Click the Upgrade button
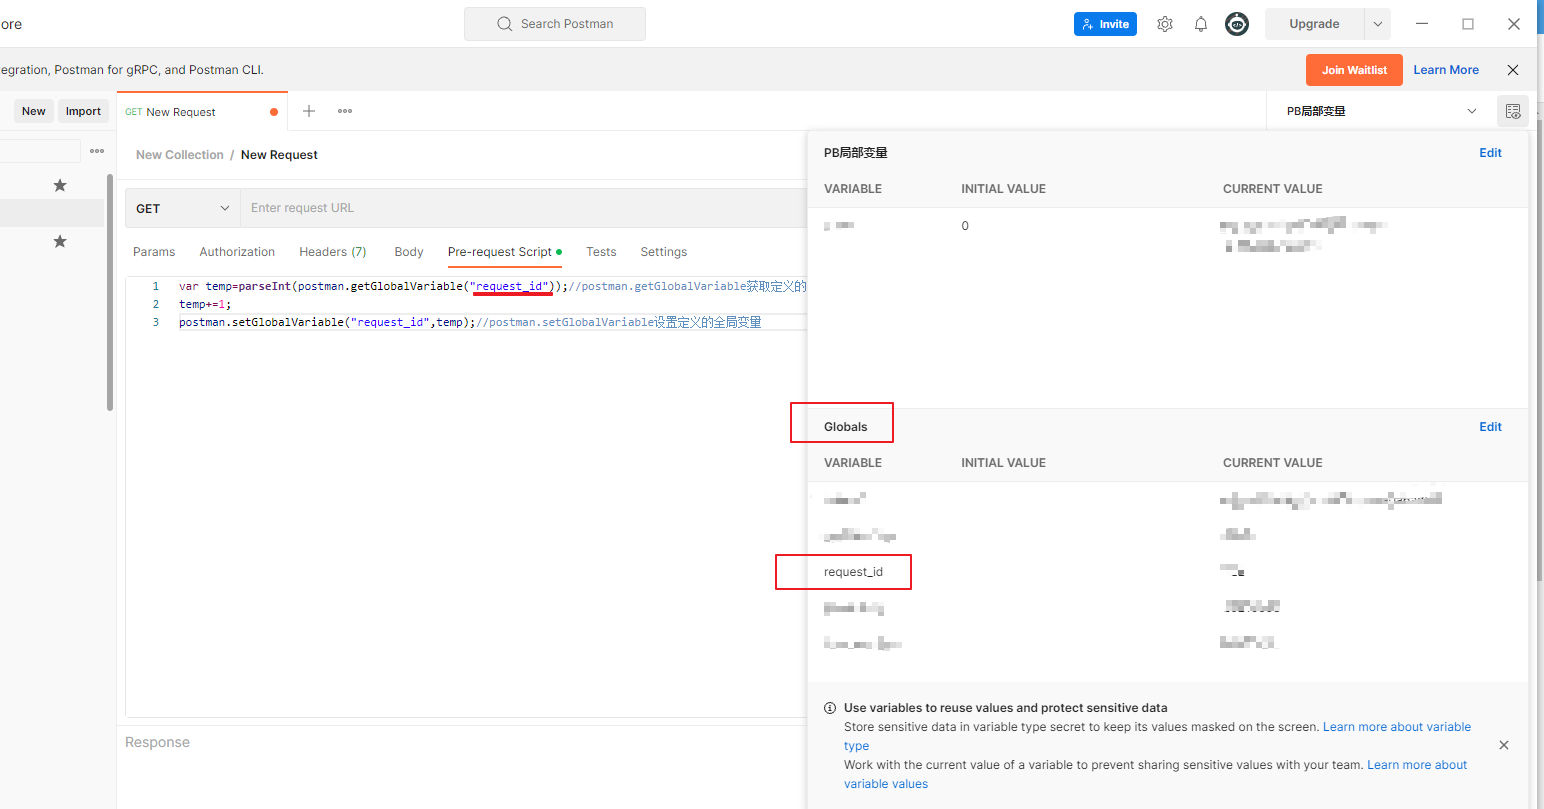Image resolution: width=1544 pixels, height=809 pixels. point(1315,24)
